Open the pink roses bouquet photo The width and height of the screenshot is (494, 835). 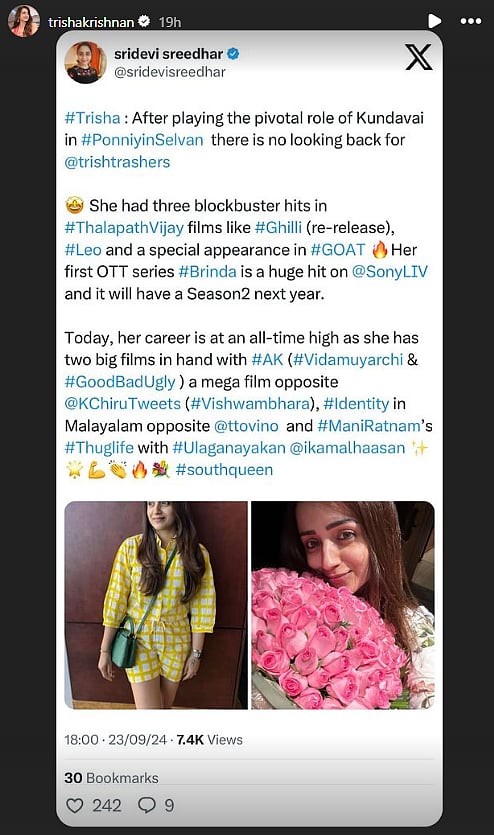click(343, 605)
